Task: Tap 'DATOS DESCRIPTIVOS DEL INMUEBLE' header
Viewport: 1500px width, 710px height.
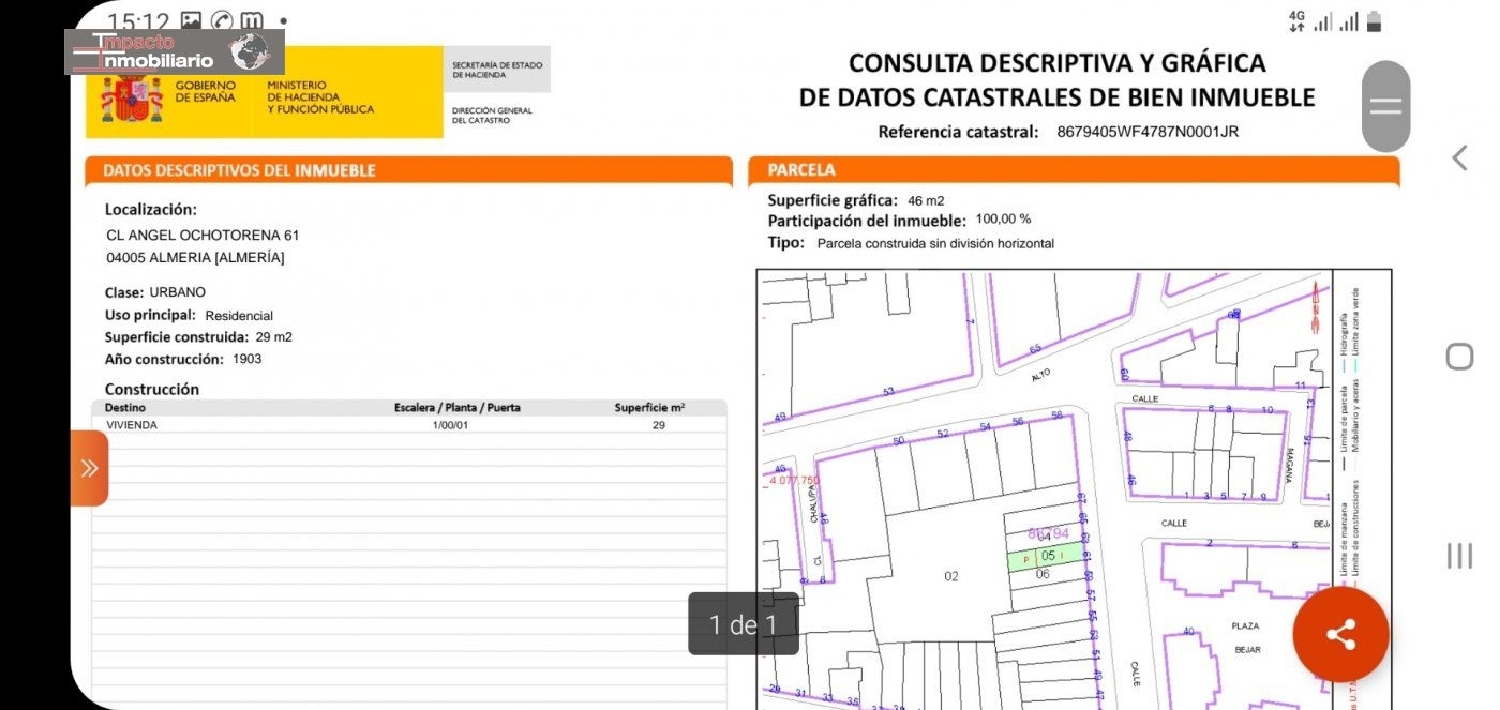Action: point(239,170)
